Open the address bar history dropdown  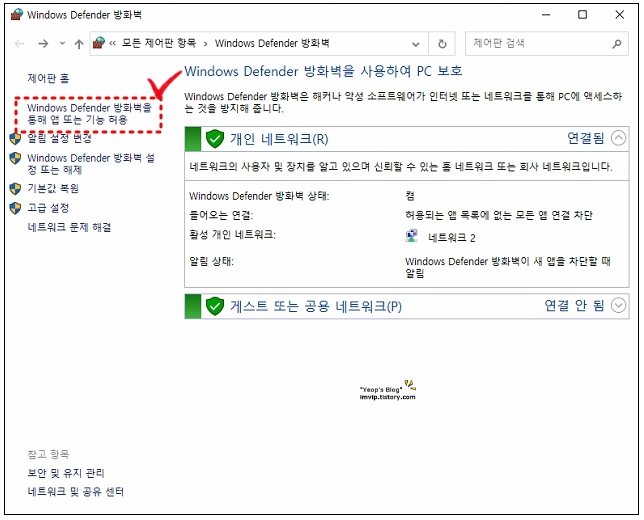(x=416, y=44)
